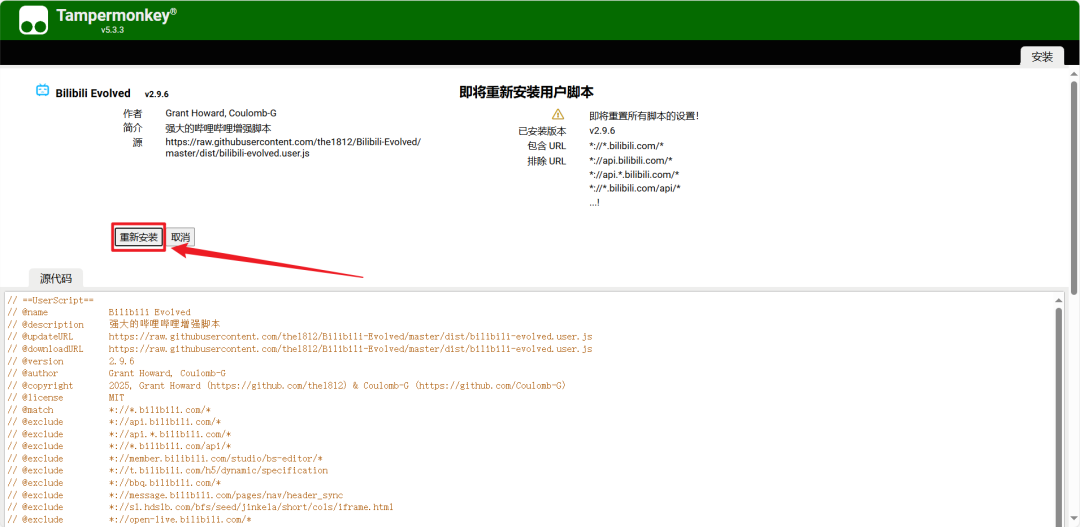Click the Bilibili Evolved script icon

[x=43, y=90]
